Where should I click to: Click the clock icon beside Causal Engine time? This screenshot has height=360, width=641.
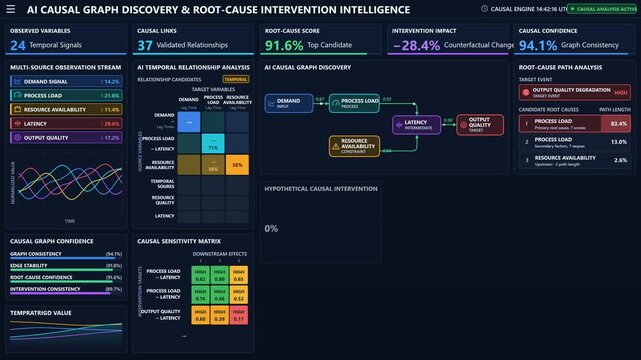click(x=484, y=9)
